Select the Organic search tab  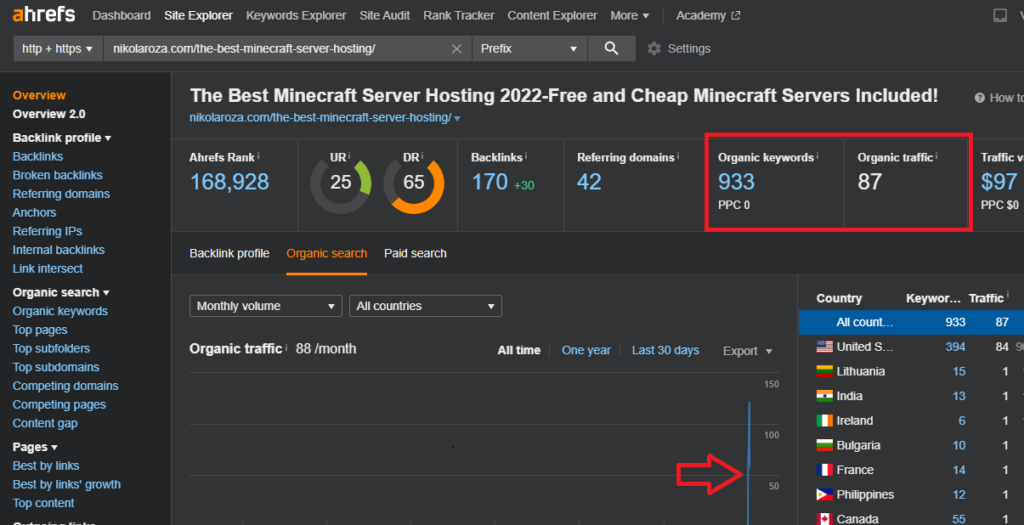(x=327, y=253)
